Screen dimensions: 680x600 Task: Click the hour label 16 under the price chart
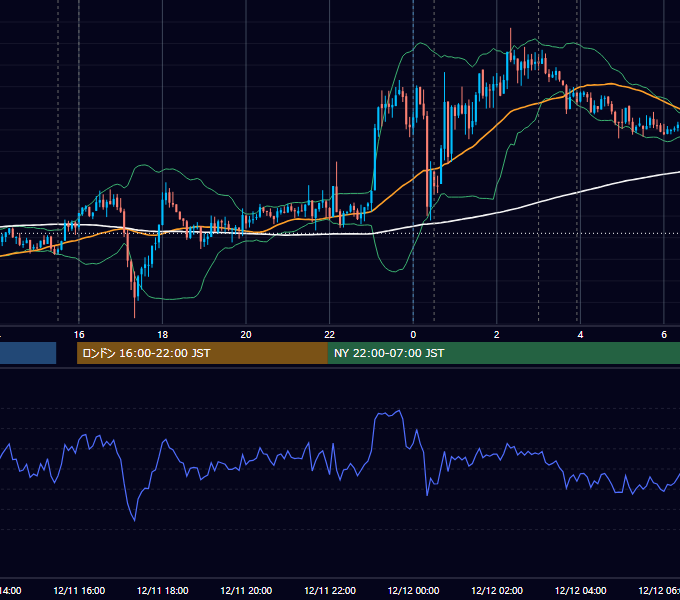point(79,335)
